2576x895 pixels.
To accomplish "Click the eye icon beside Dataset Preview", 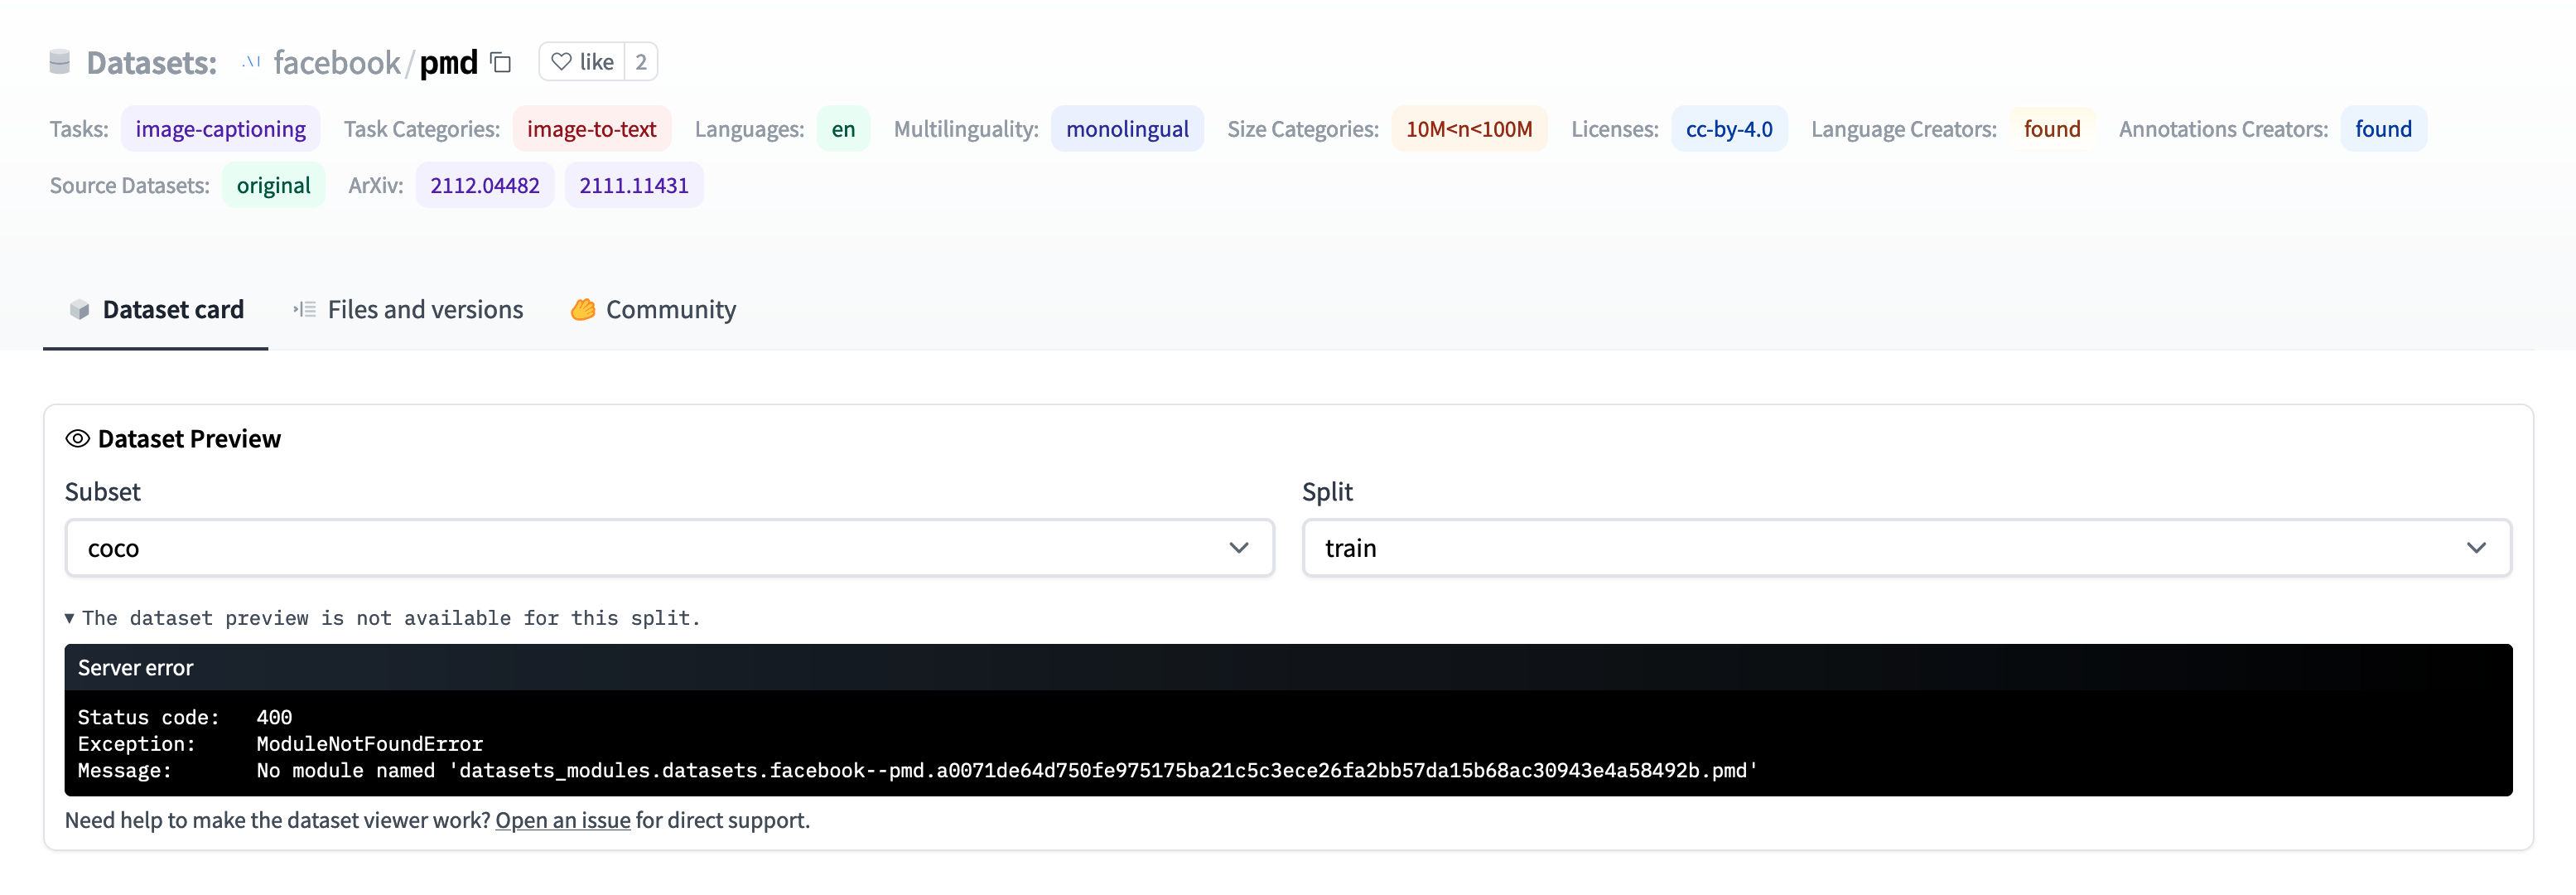I will [79, 438].
